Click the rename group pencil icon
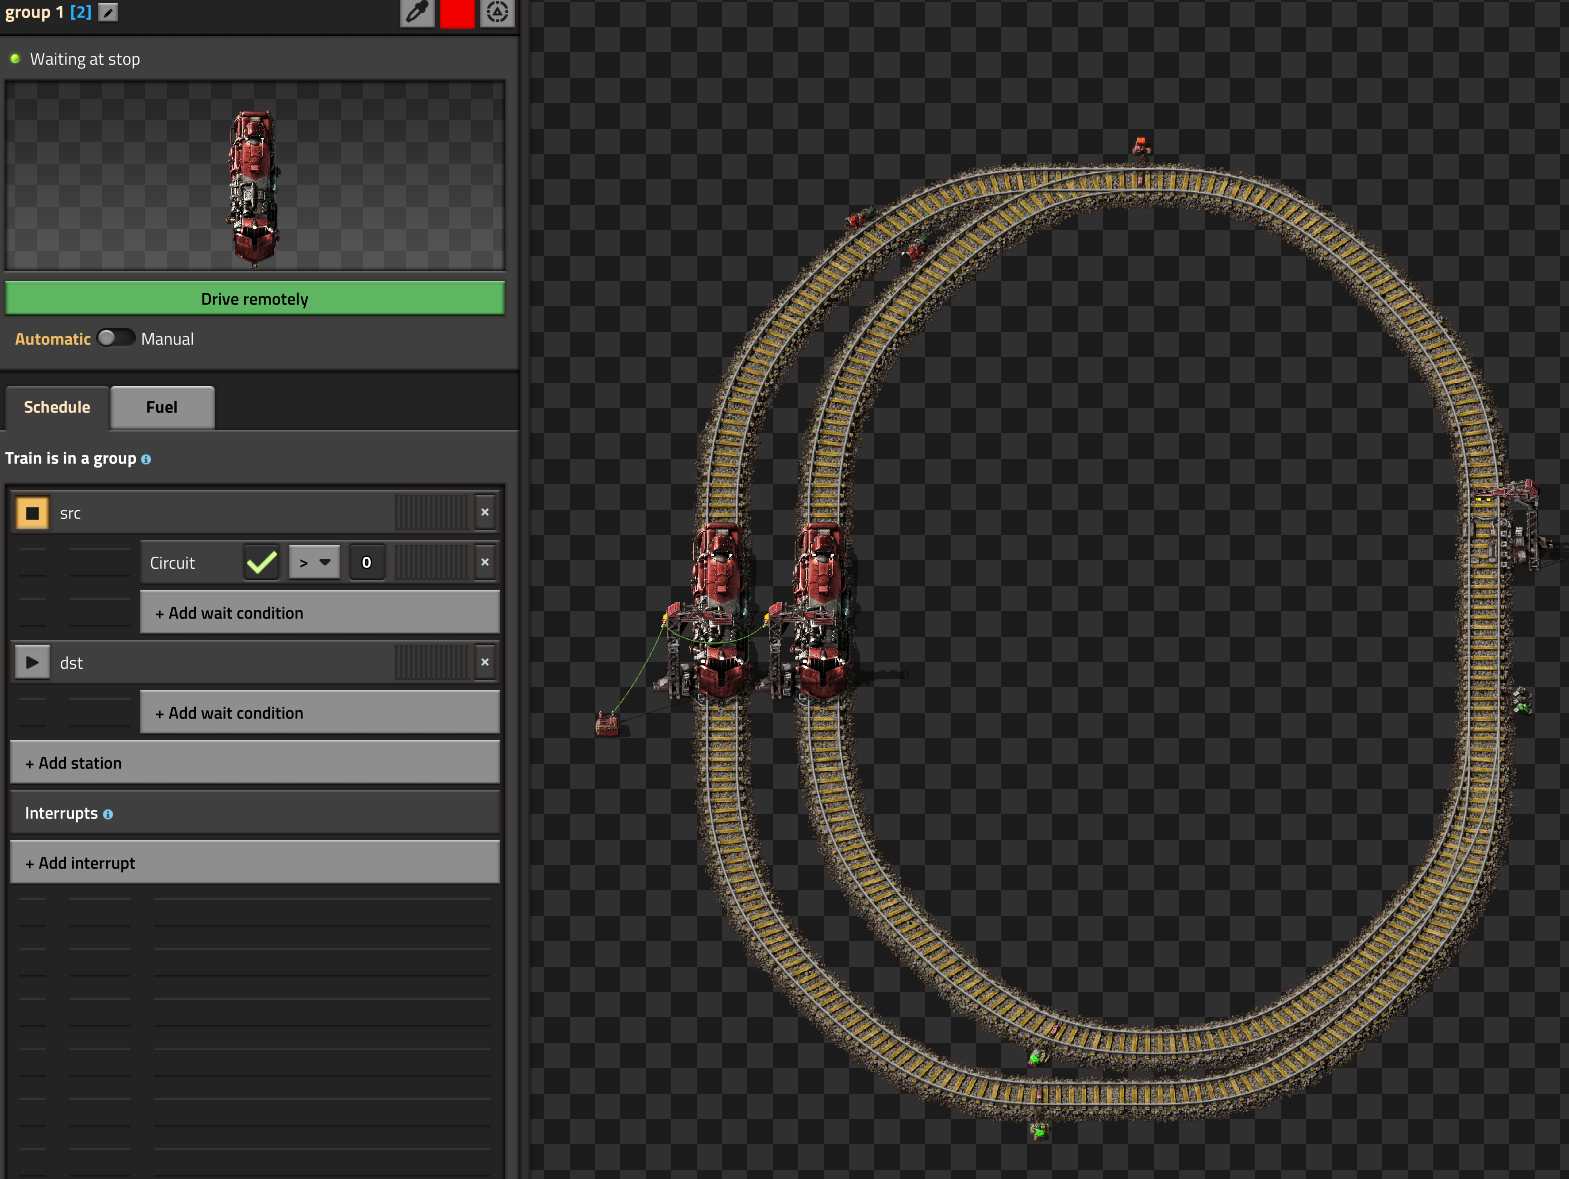Image resolution: width=1569 pixels, height=1179 pixels. 108,13
